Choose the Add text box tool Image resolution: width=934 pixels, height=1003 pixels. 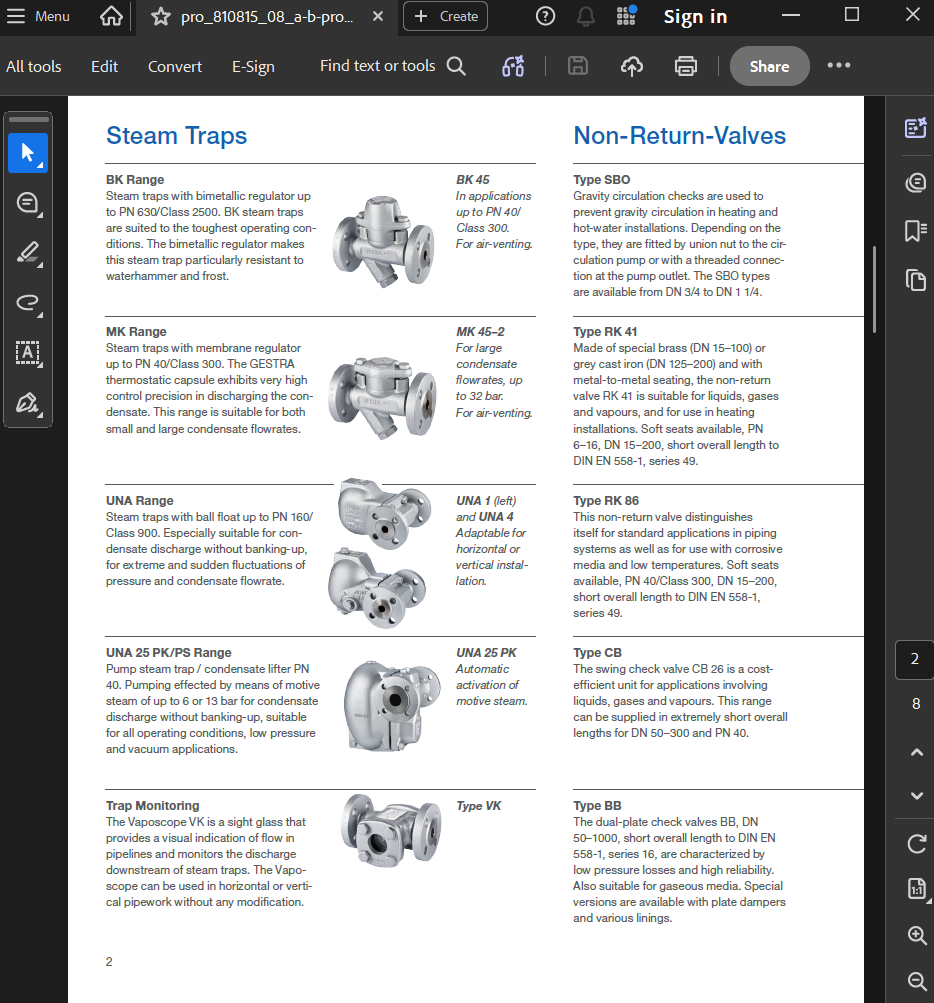point(28,352)
